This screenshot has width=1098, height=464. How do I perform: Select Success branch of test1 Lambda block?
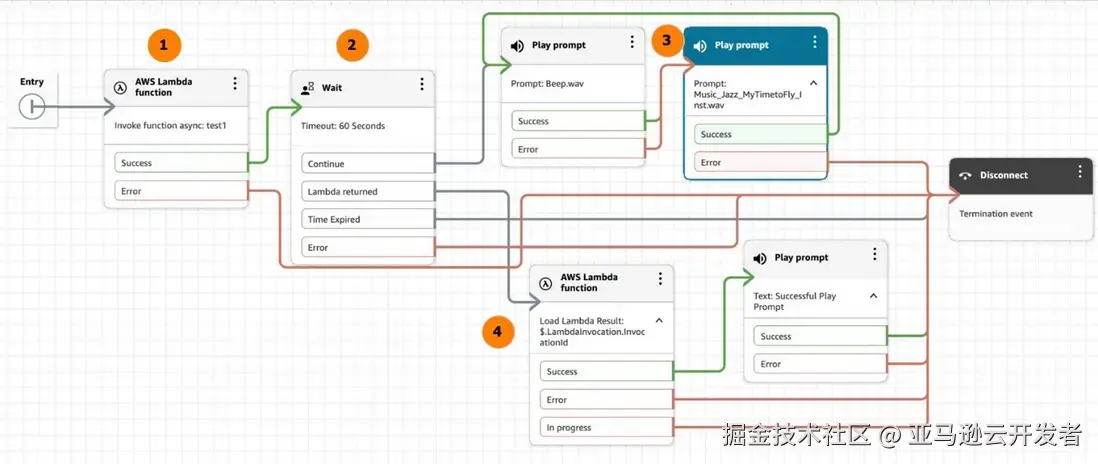(x=181, y=163)
